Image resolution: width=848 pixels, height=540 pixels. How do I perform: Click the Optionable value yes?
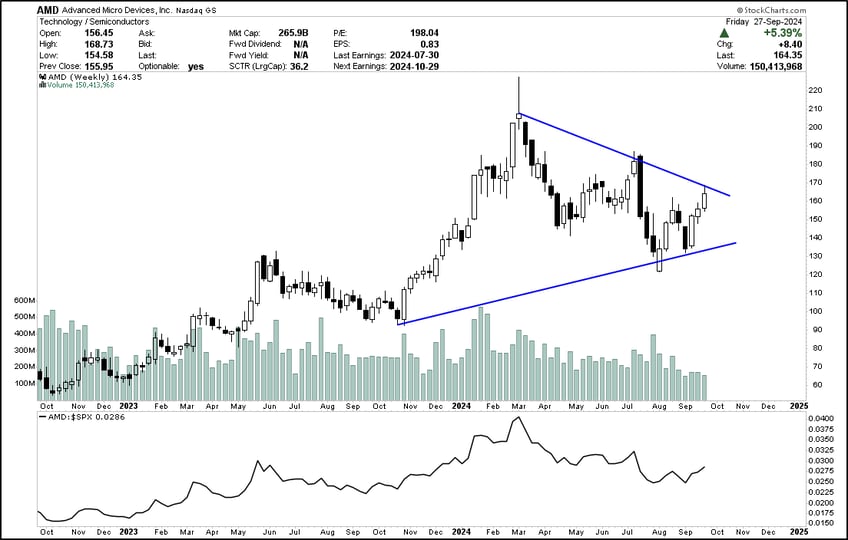click(x=196, y=67)
